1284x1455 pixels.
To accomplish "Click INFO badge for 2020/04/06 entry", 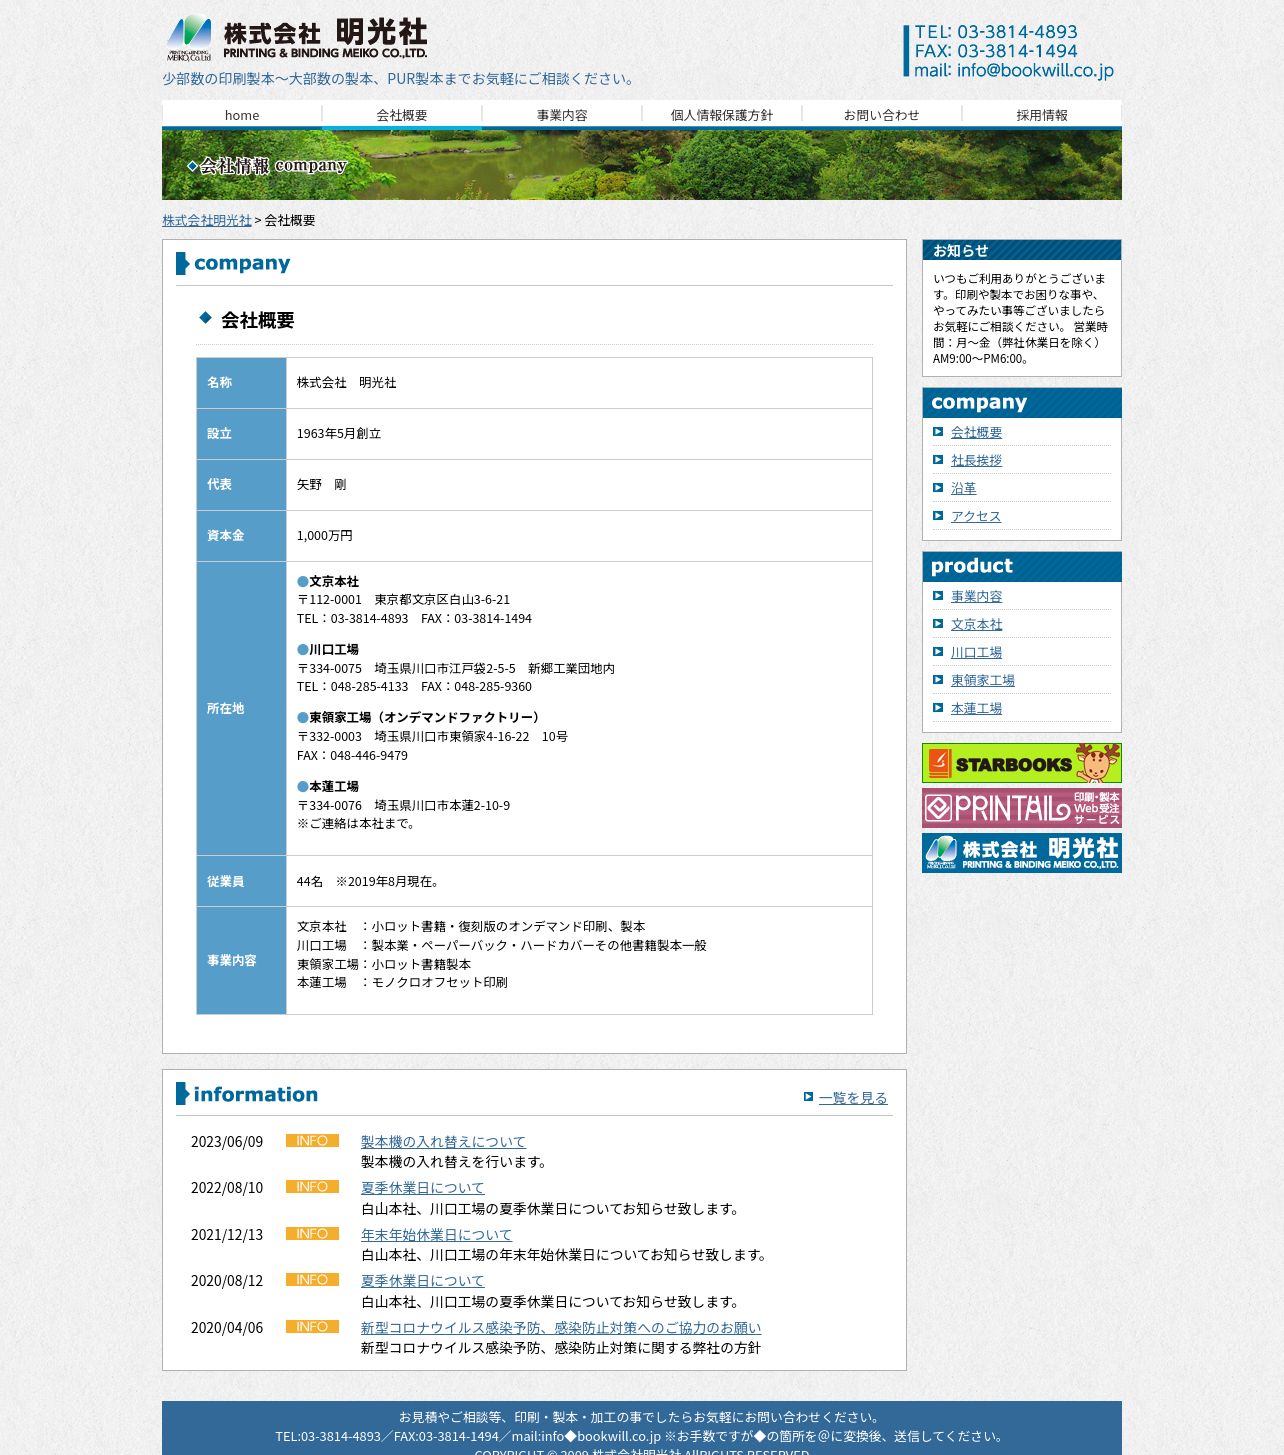I will (312, 1327).
